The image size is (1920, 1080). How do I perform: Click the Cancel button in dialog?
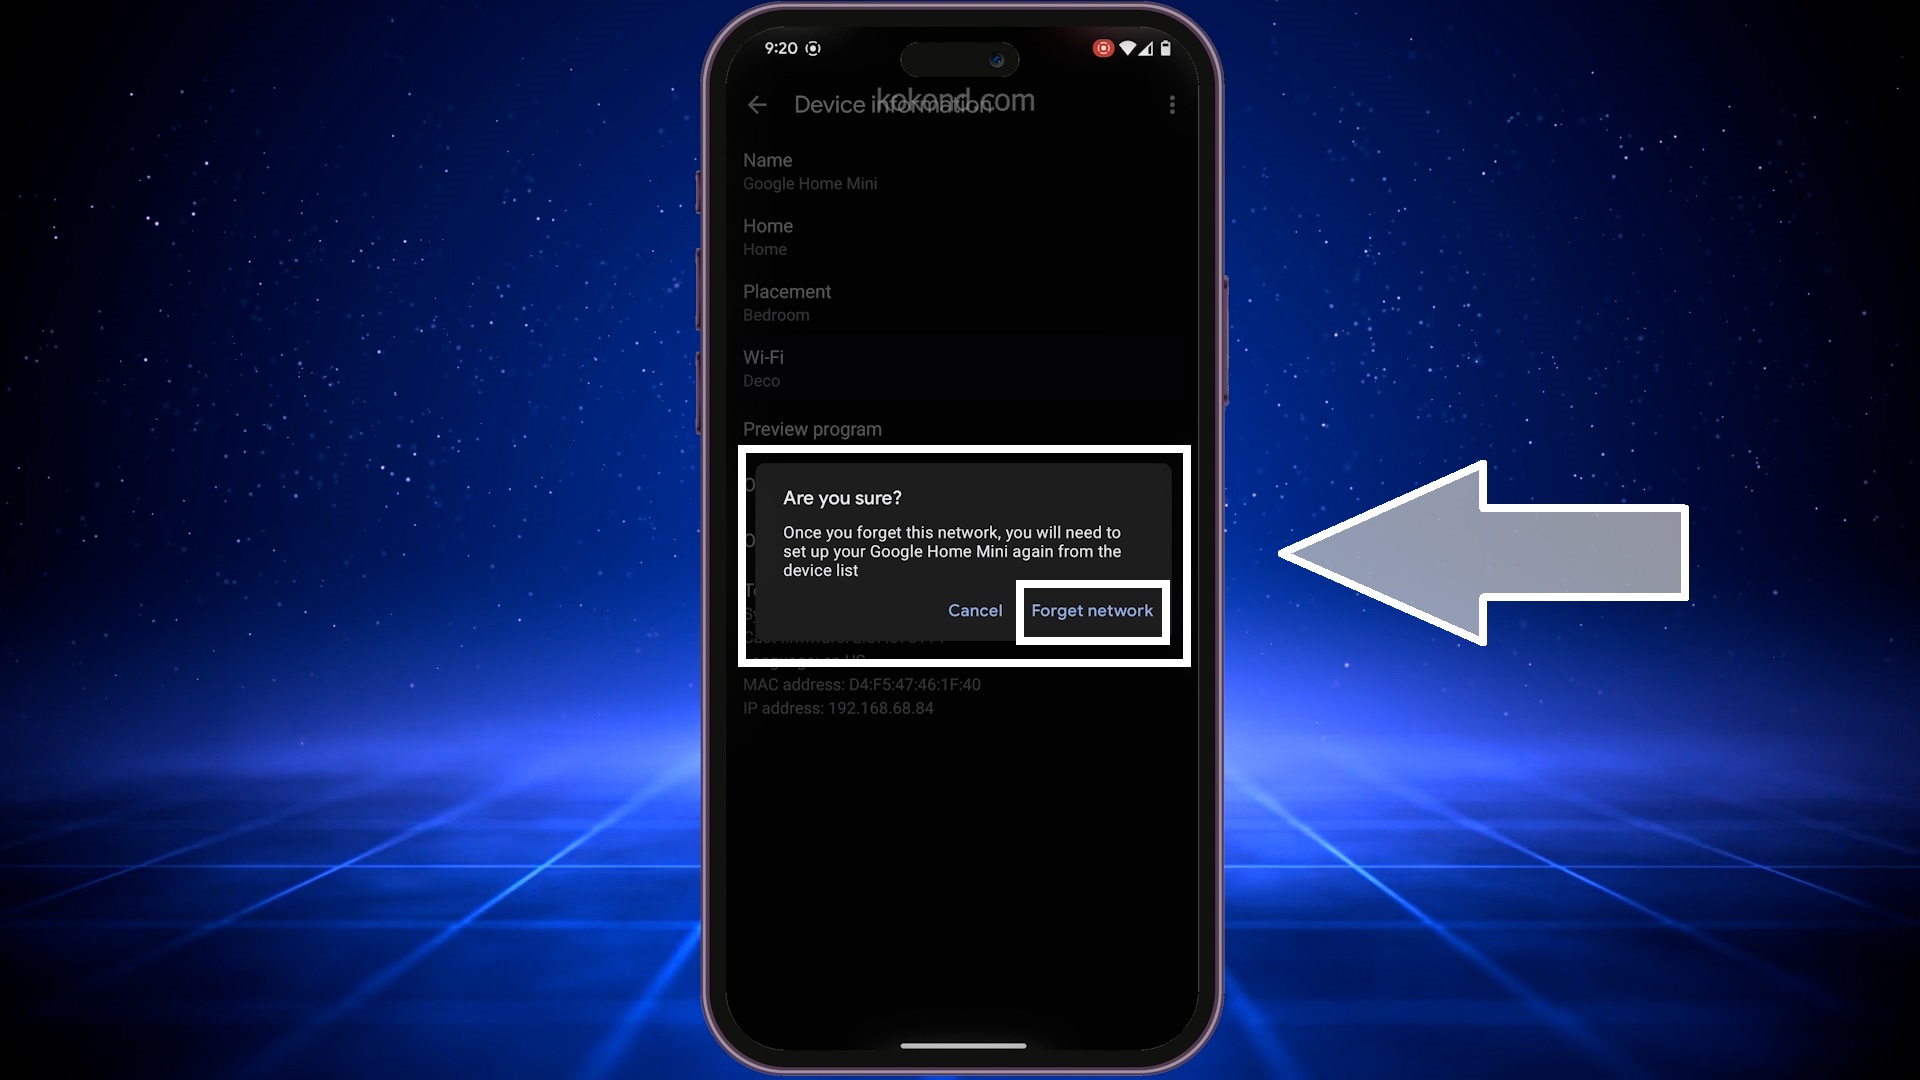point(976,609)
